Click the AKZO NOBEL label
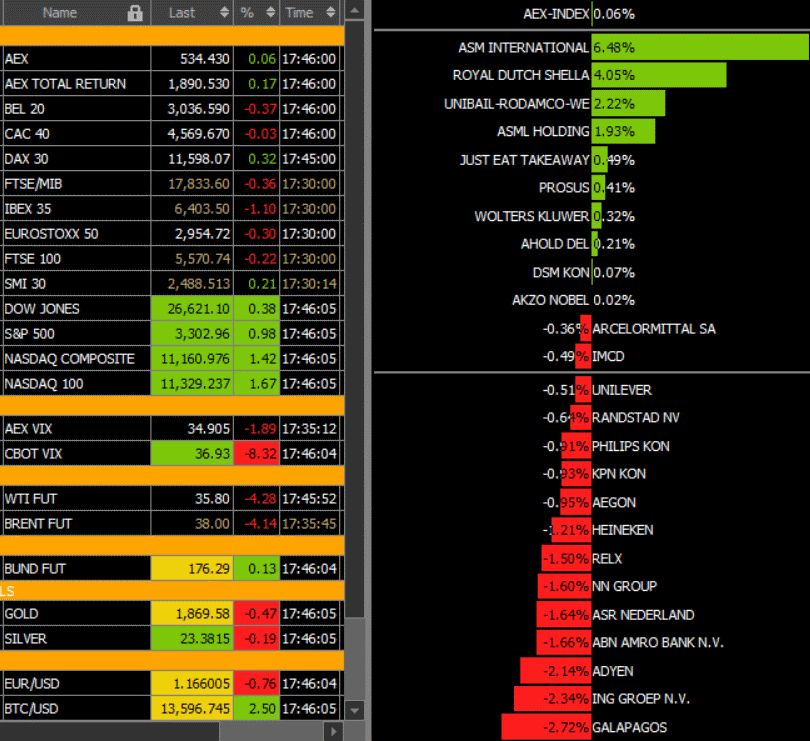The image size is (810, 741). 550,300
